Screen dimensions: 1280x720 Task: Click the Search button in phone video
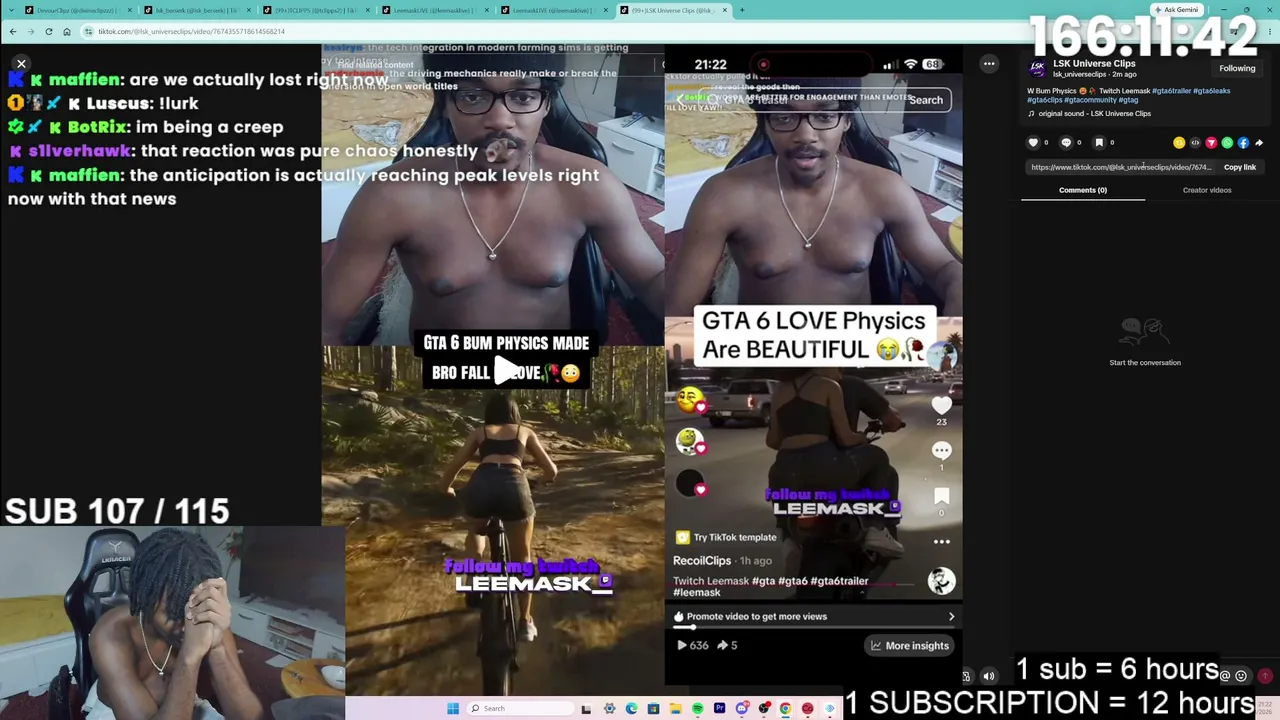pos(925,100)
